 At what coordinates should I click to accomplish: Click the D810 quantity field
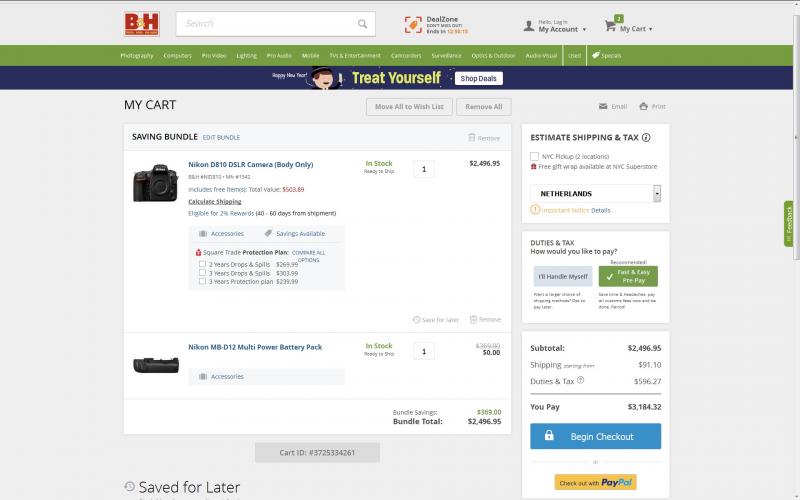click(x=424, y=169)
